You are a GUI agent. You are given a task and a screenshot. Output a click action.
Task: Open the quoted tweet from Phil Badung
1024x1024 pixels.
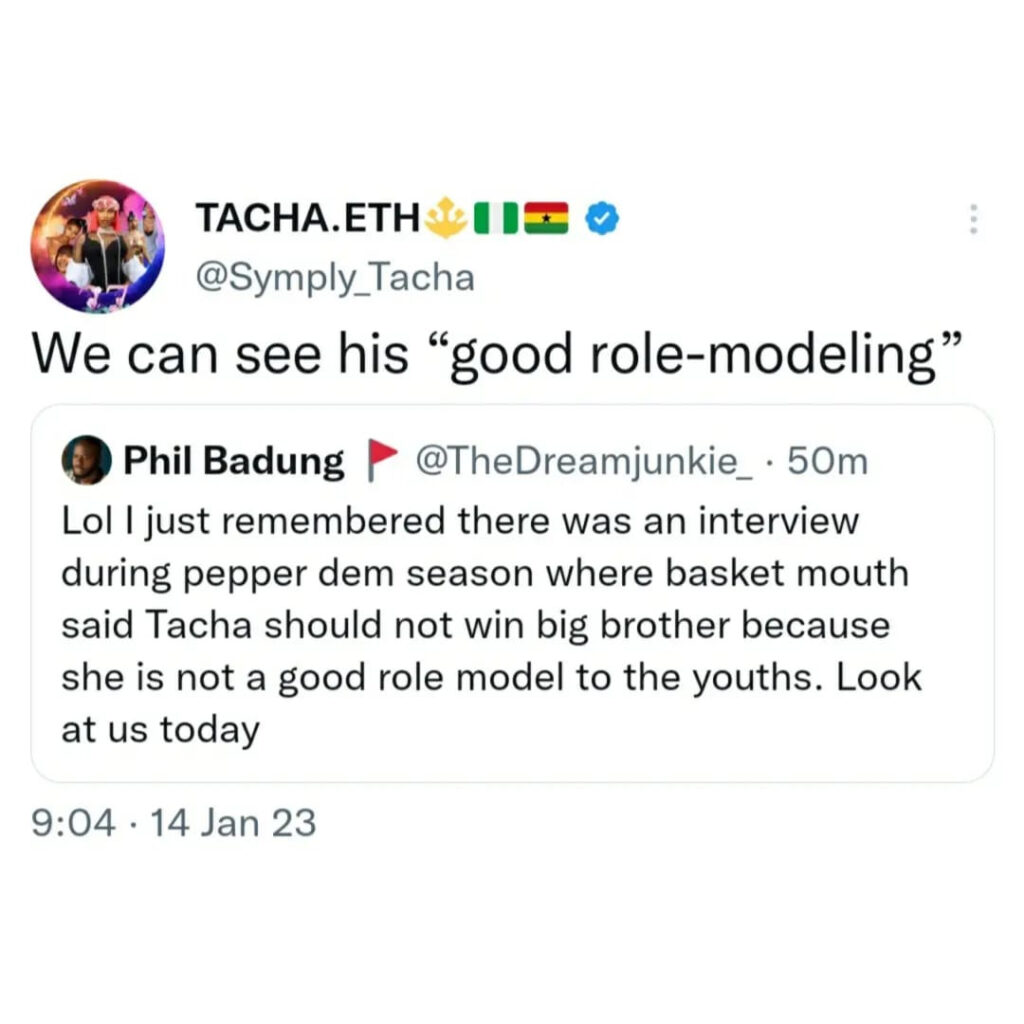[512, 600]
